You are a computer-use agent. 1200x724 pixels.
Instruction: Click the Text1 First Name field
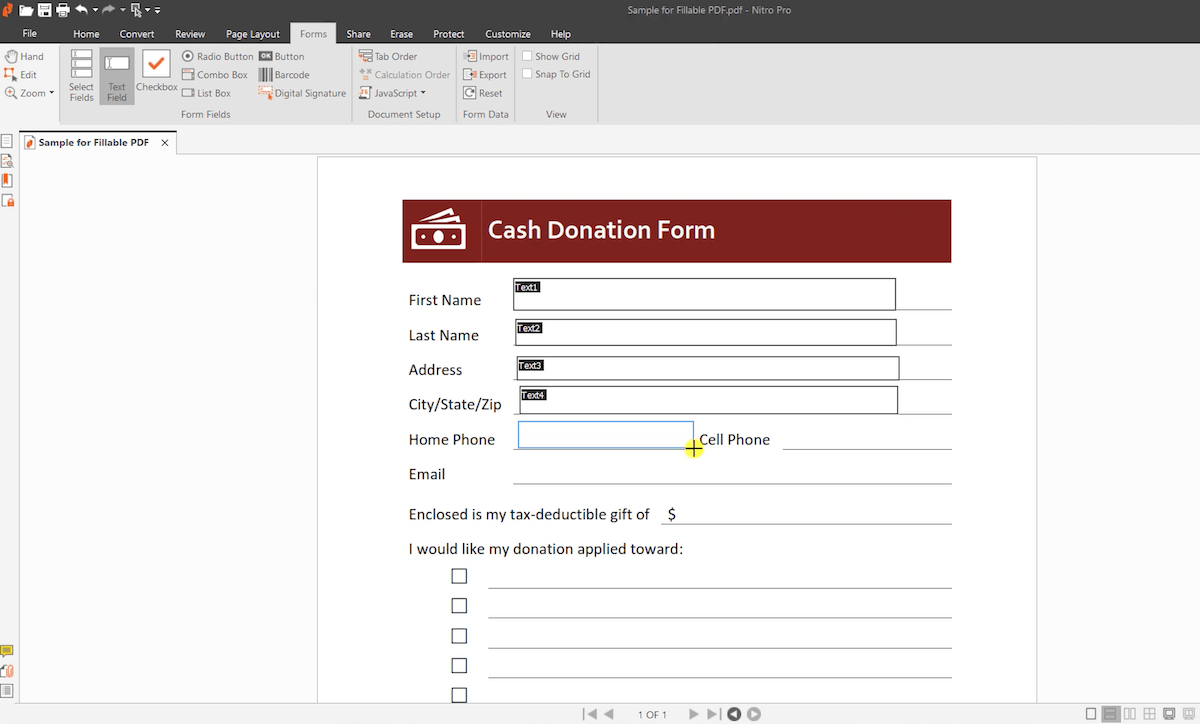coord(703,293)
